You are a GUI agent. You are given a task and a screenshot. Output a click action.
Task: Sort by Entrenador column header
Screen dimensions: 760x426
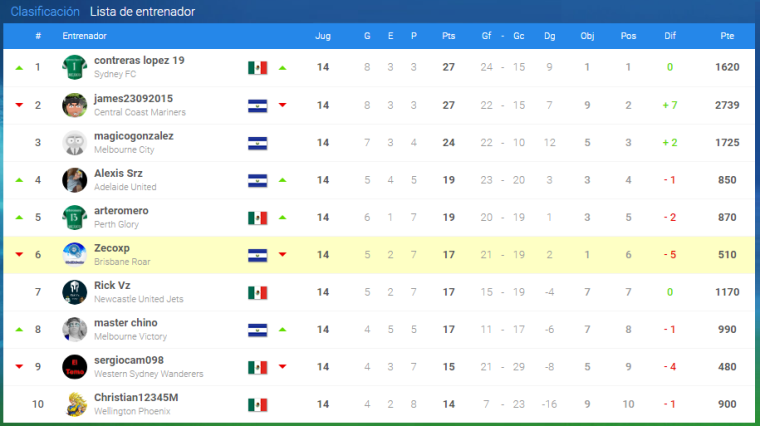click(84, 36)
